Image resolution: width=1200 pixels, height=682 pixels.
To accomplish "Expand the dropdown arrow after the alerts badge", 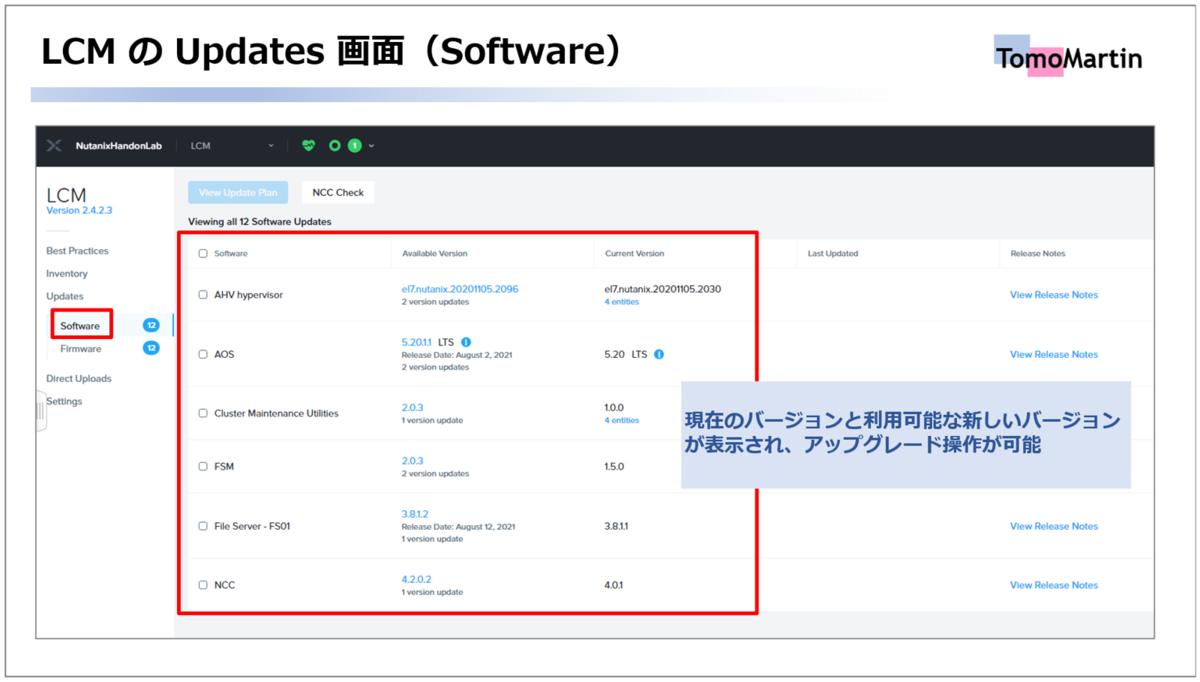I will point(372,146).
